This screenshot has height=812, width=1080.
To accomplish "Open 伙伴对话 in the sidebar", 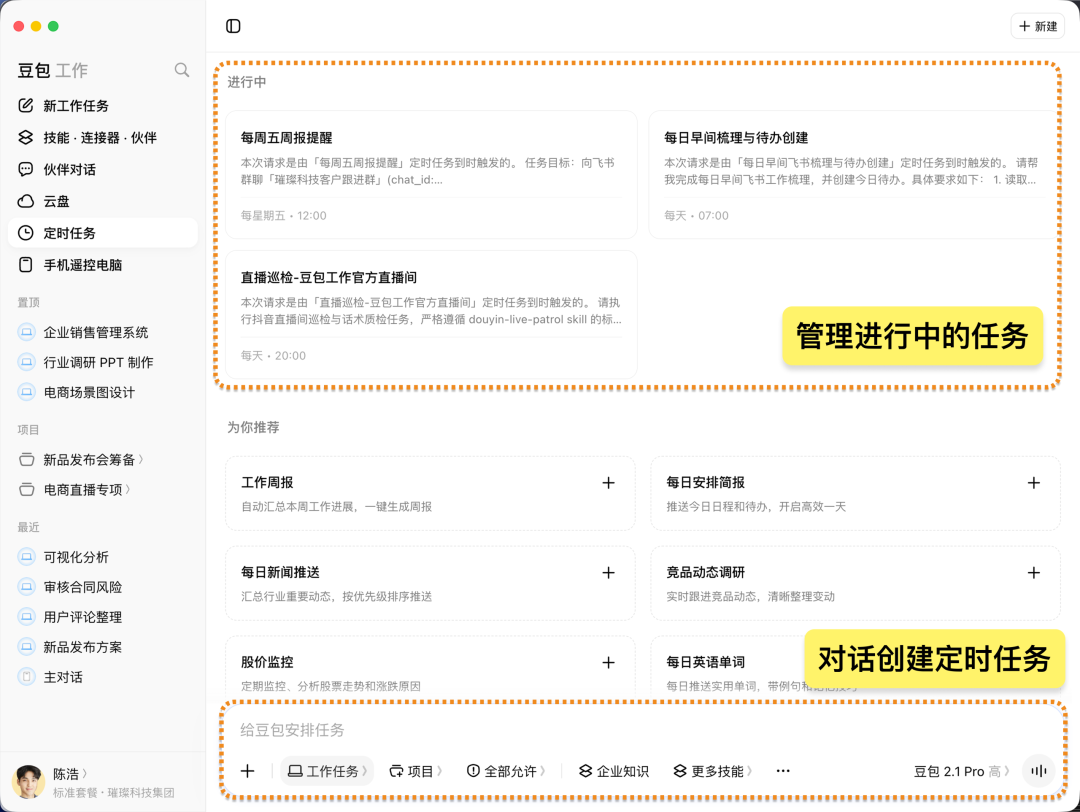I will tap(103, 169).
